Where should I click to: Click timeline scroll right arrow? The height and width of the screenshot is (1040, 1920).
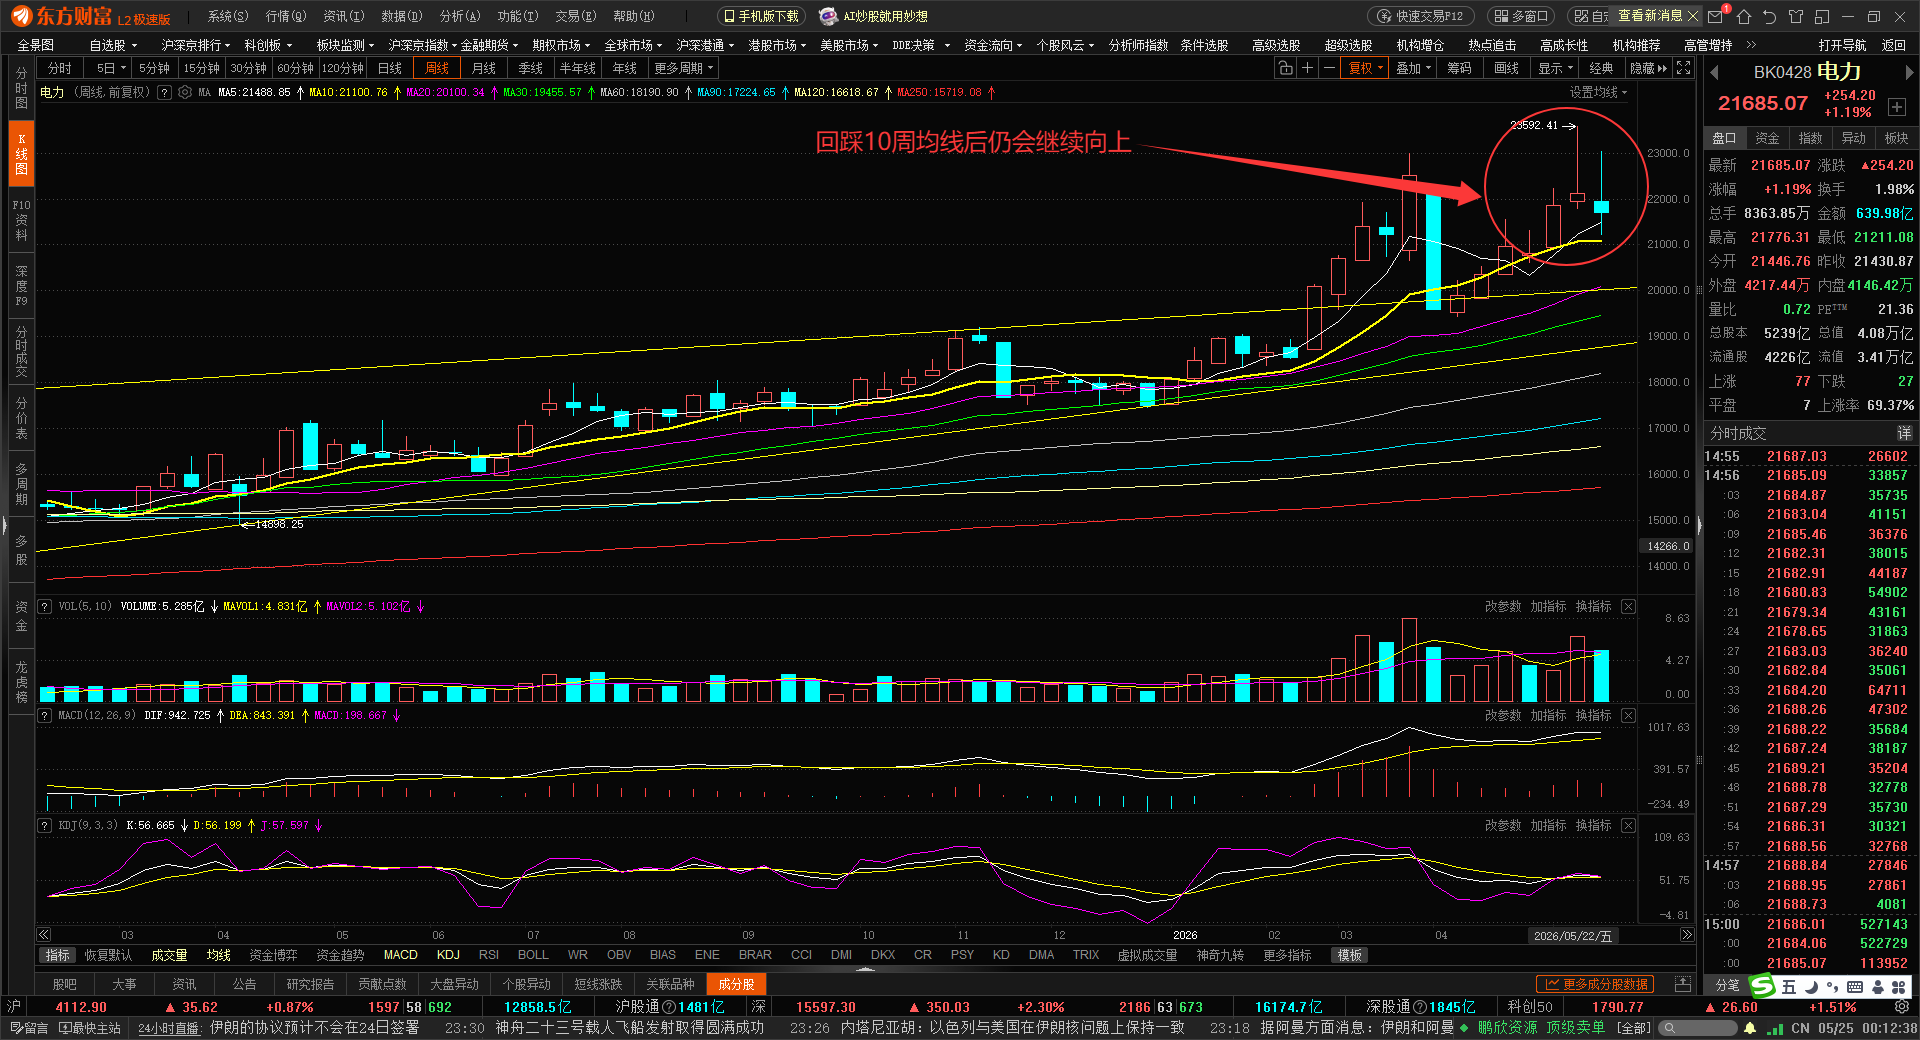point(1687,935)
